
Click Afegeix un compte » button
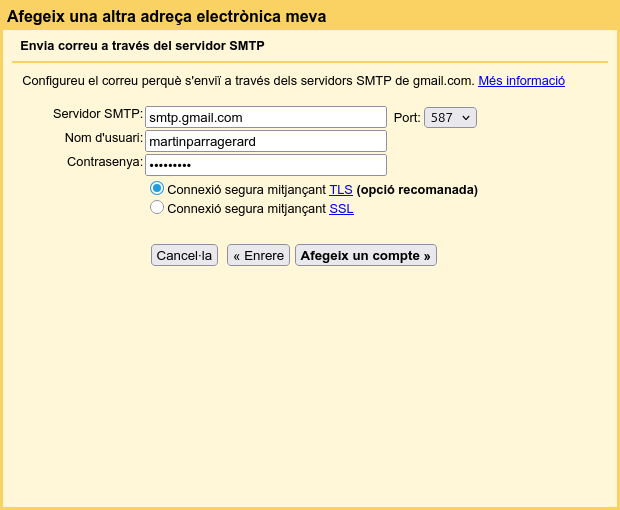[x=365, y=255]
